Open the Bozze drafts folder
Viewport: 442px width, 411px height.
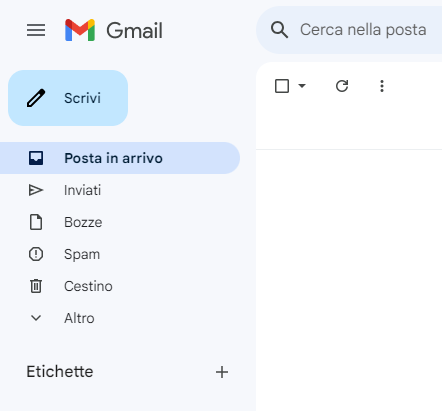pyautogui.click(x=120, y=222)
